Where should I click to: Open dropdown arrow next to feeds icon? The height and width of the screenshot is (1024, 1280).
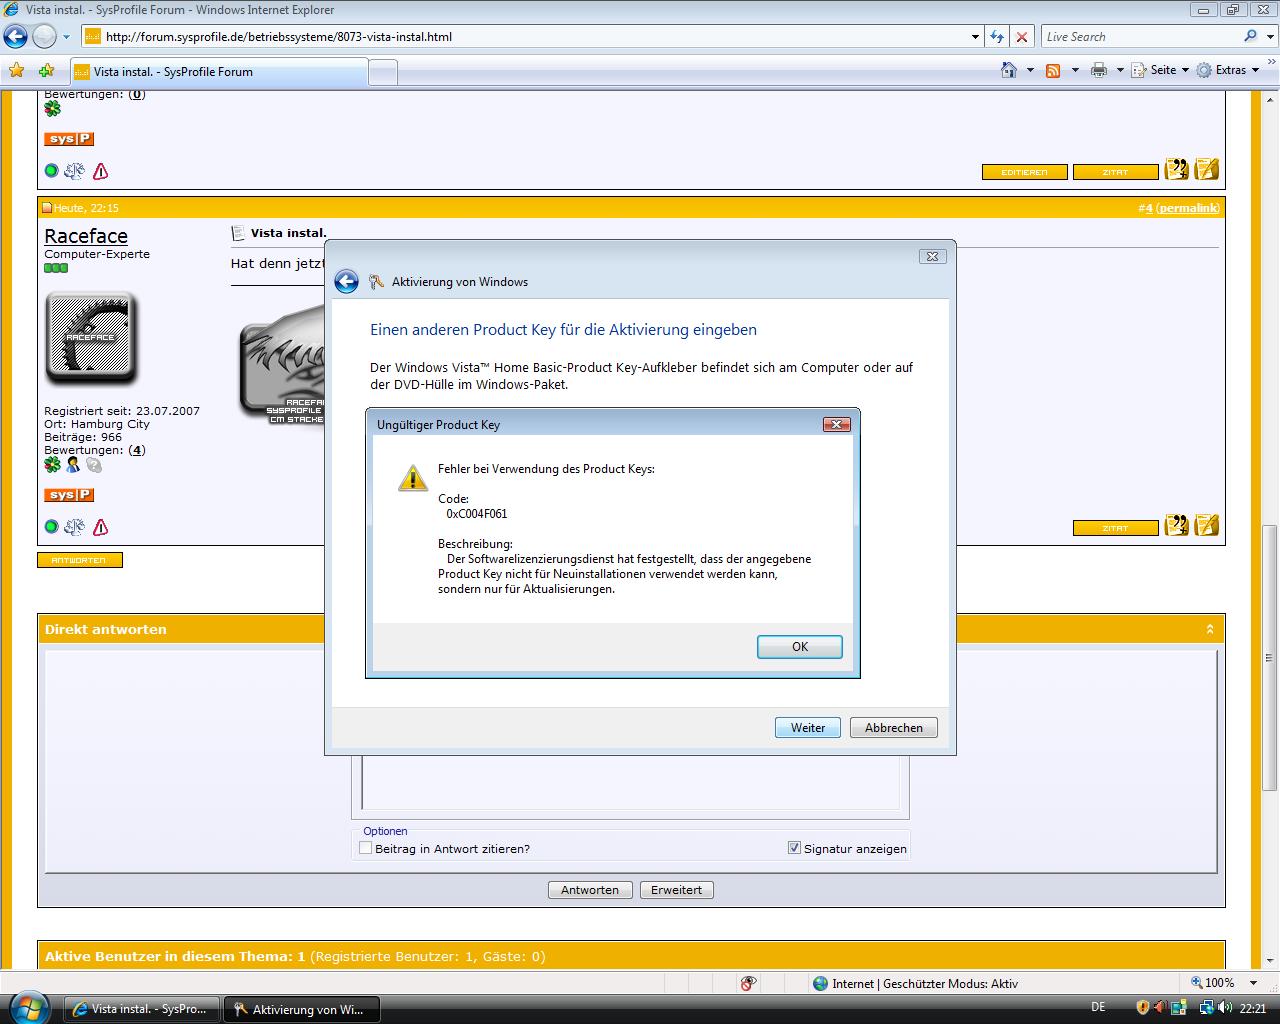[x=1075, y=70]
